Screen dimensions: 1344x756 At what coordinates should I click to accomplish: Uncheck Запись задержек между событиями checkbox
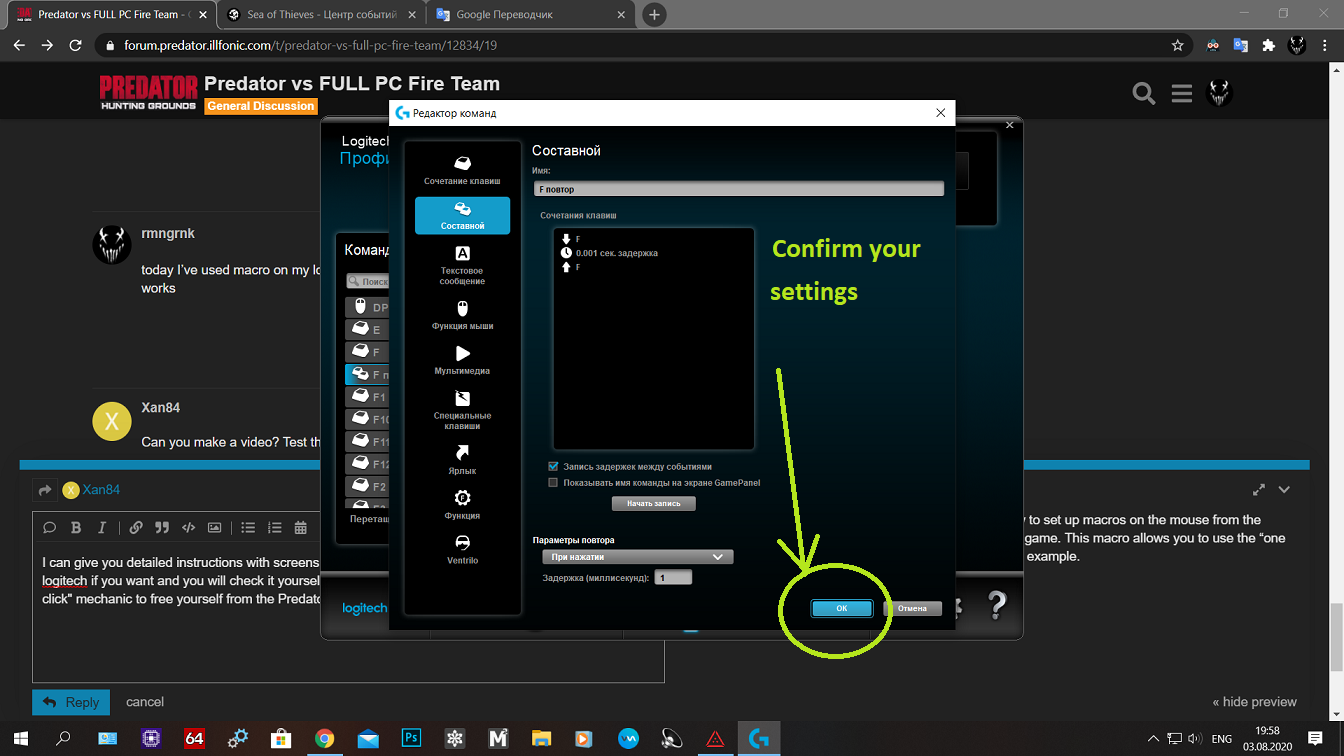553,466
